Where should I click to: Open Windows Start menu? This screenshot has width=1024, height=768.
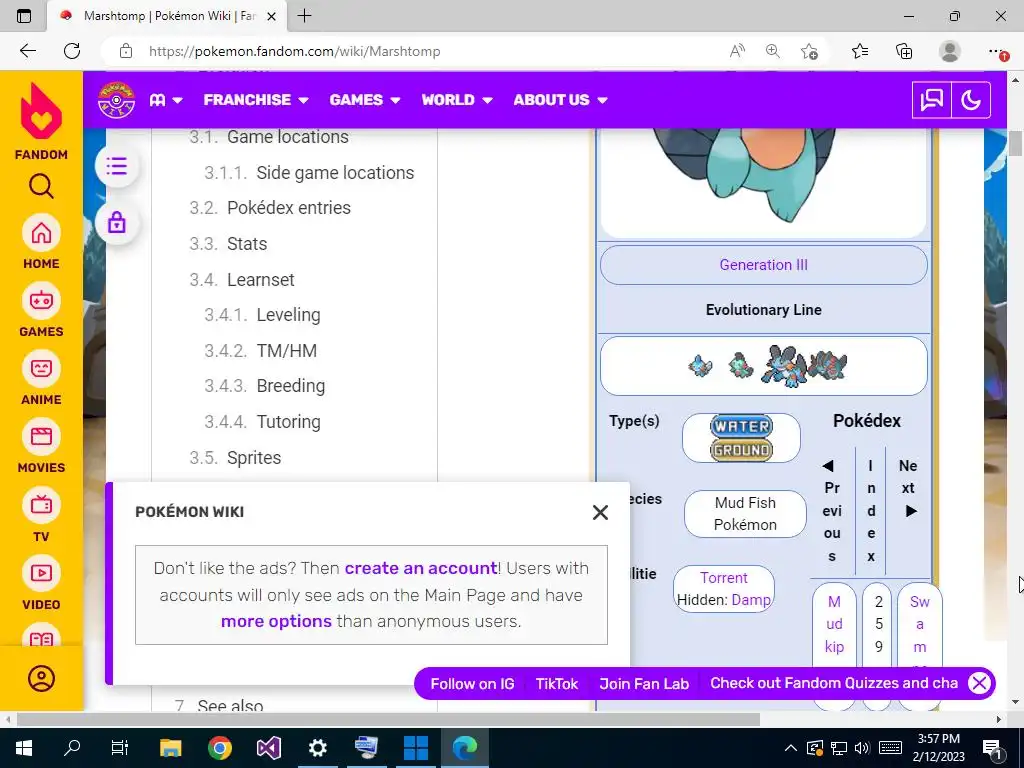[24, 748]
